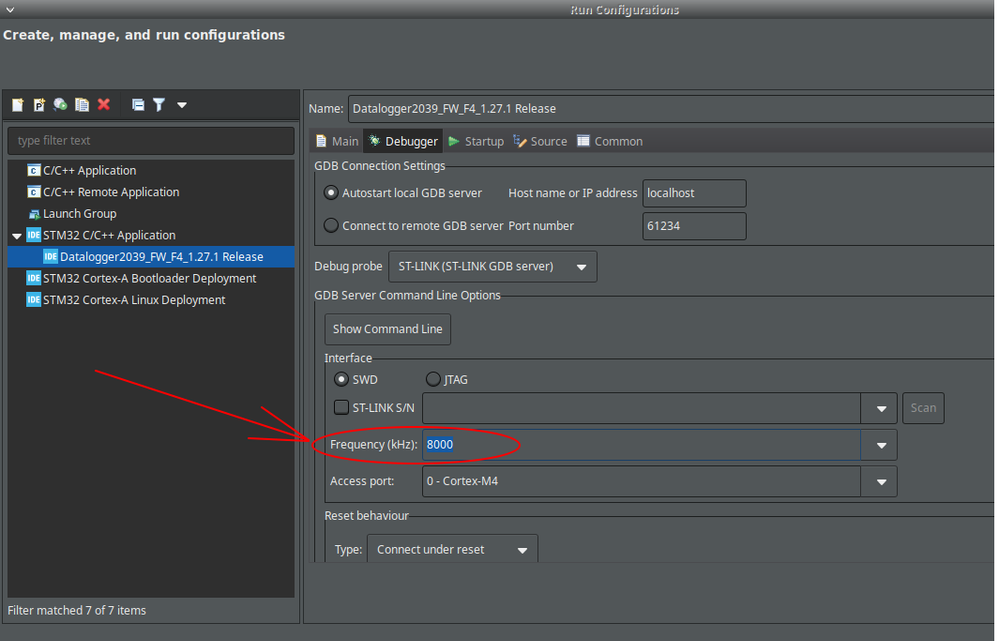Click 'Filter matched 7 of 7 items' text
999x641 pixels.
point(76,610)
